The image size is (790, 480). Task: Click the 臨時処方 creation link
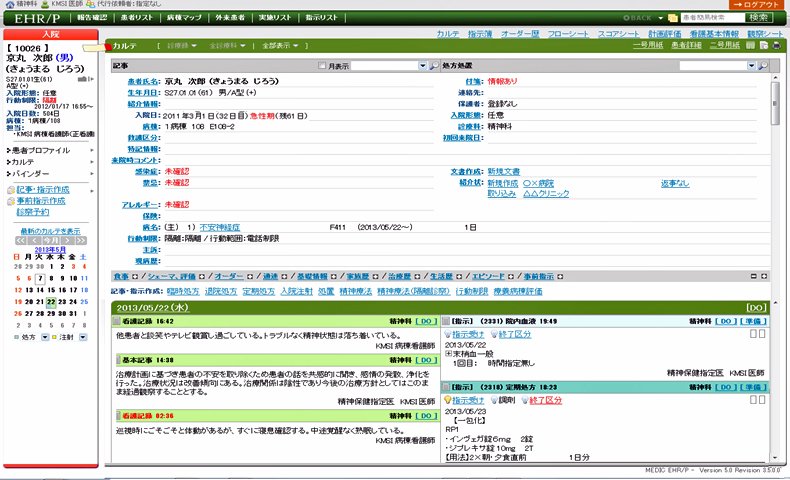click(183, 291)
